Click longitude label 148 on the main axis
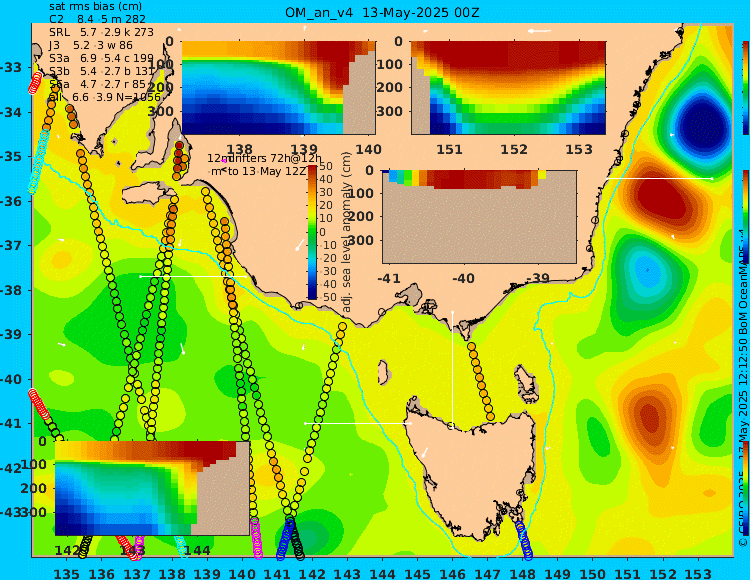 (x=522, y=573)
